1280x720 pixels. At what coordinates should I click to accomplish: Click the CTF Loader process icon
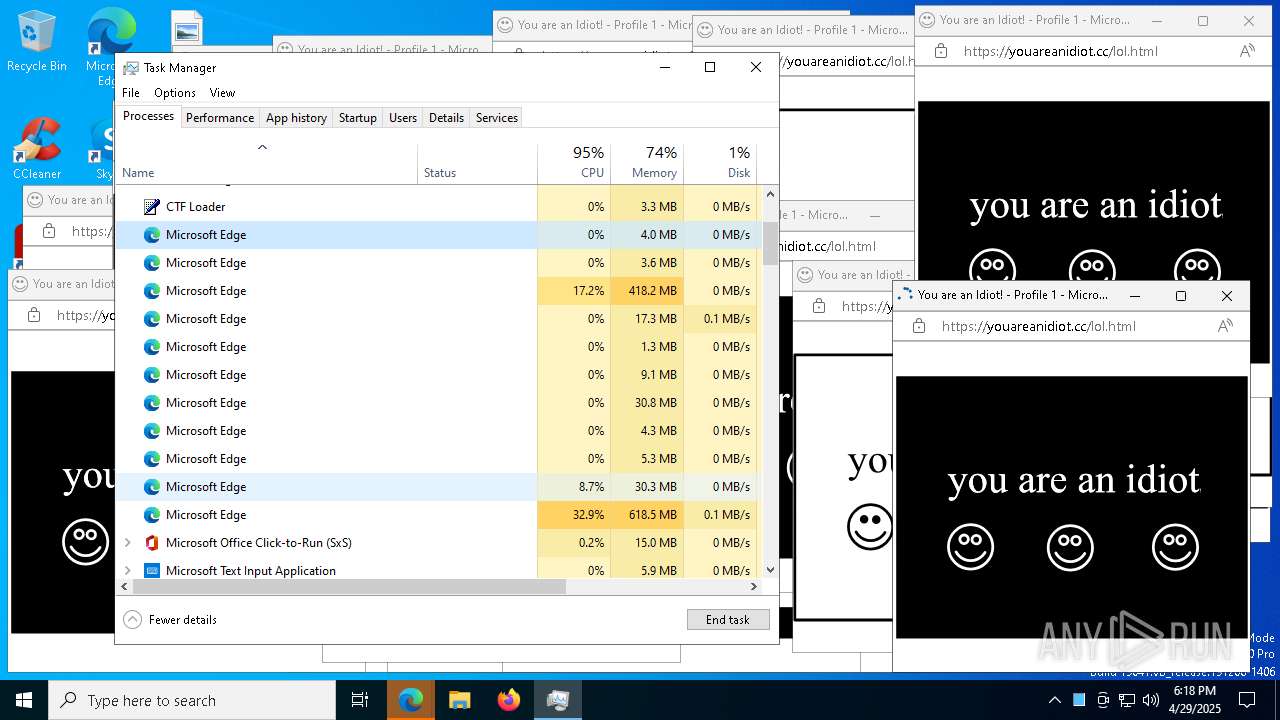[152, 207]
